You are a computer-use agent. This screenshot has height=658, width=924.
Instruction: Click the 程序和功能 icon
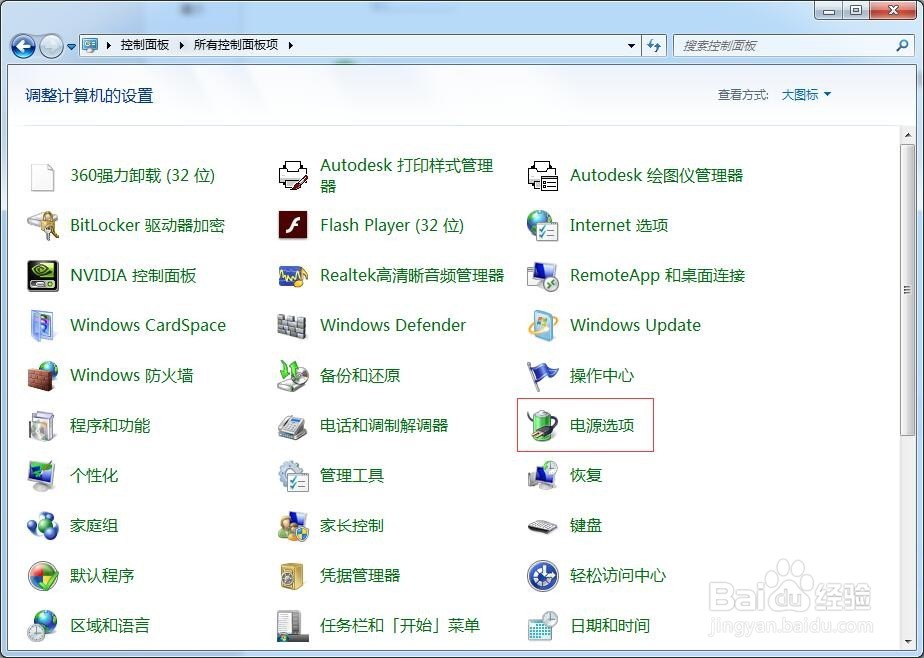pyautogui.click(x=42, y=426)
